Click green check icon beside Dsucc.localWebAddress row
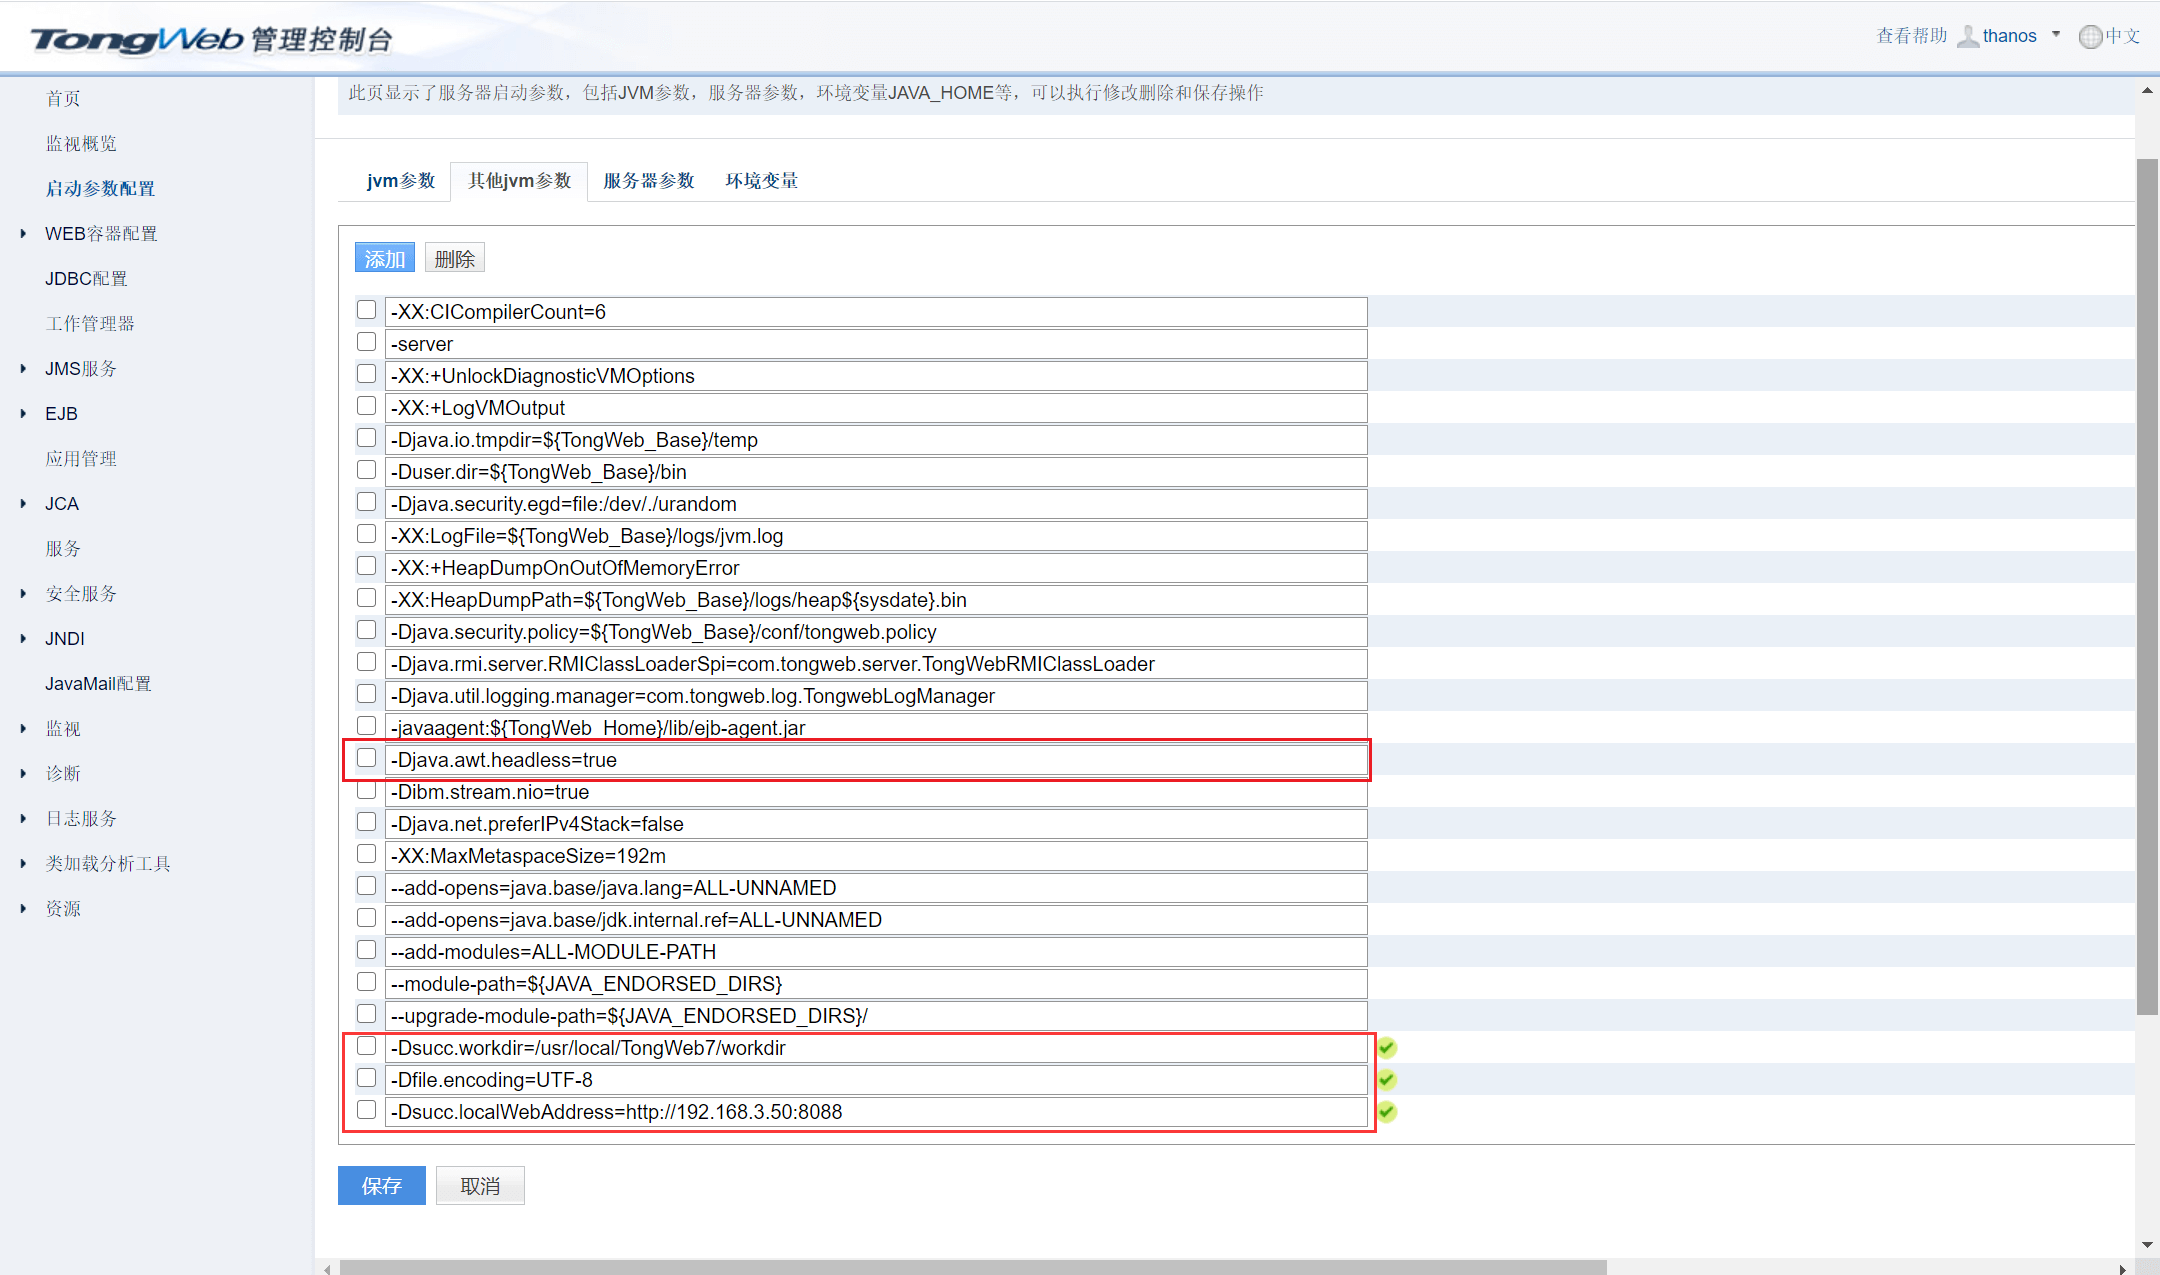The height and width of the screenshot is (1275, 2160). click(x=1387, y=1111)
